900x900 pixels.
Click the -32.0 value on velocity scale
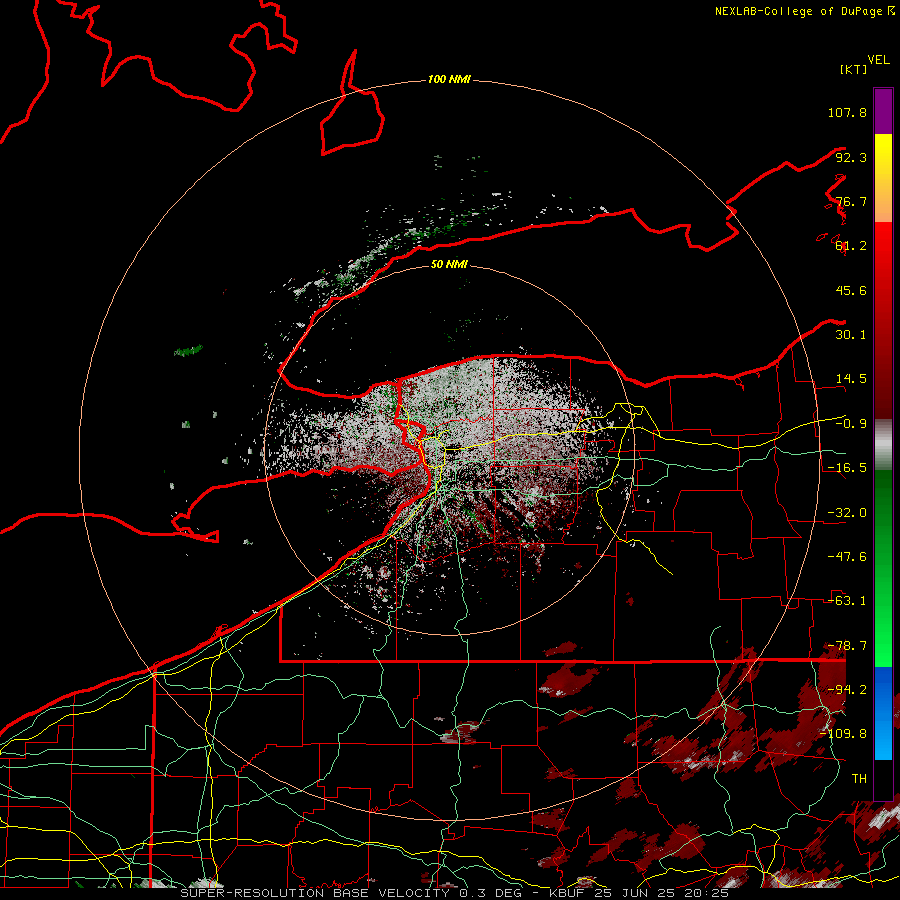tap(847, 513)
